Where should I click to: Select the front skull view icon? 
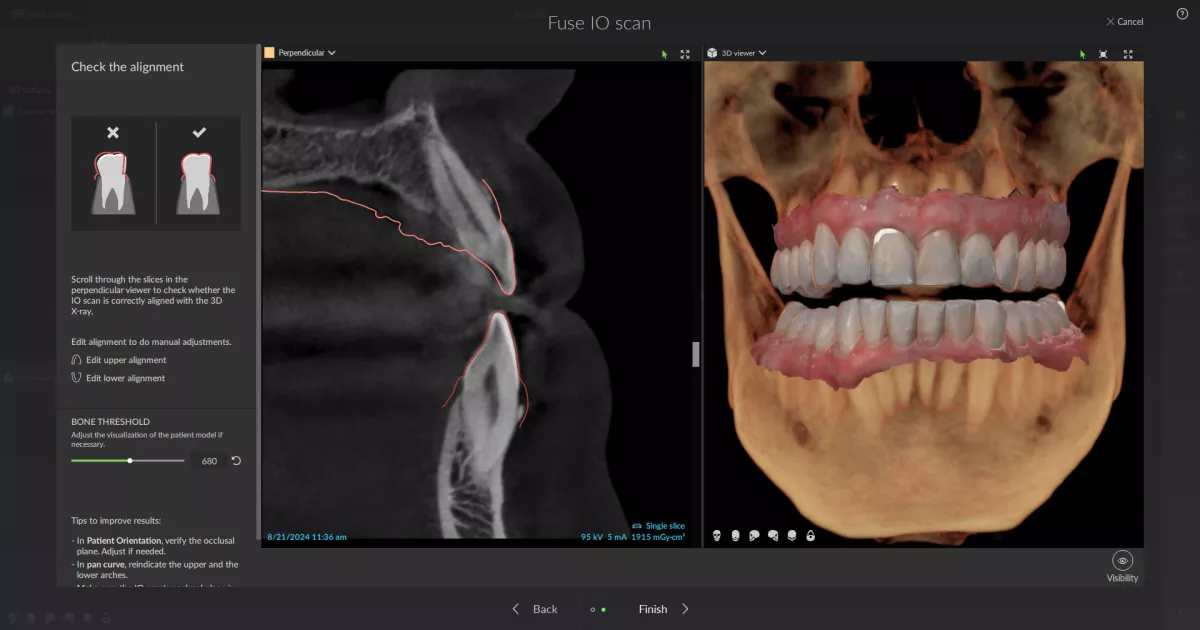click(717, 536)
